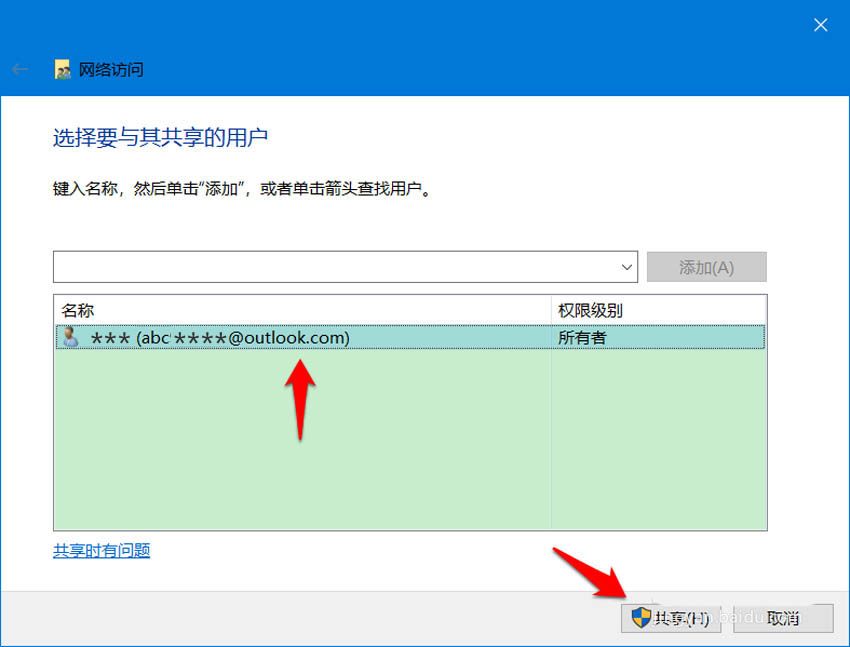Screen dimensions: 850x647
Task: Click the back arrow at the top left
Action: (x=20, y=69)
